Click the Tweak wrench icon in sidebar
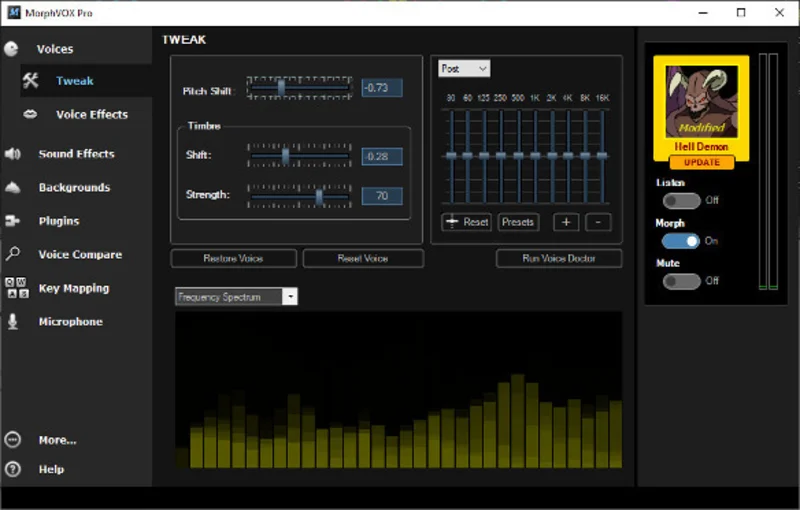This screenshot has width=800, height=510. tap(30, 81)
